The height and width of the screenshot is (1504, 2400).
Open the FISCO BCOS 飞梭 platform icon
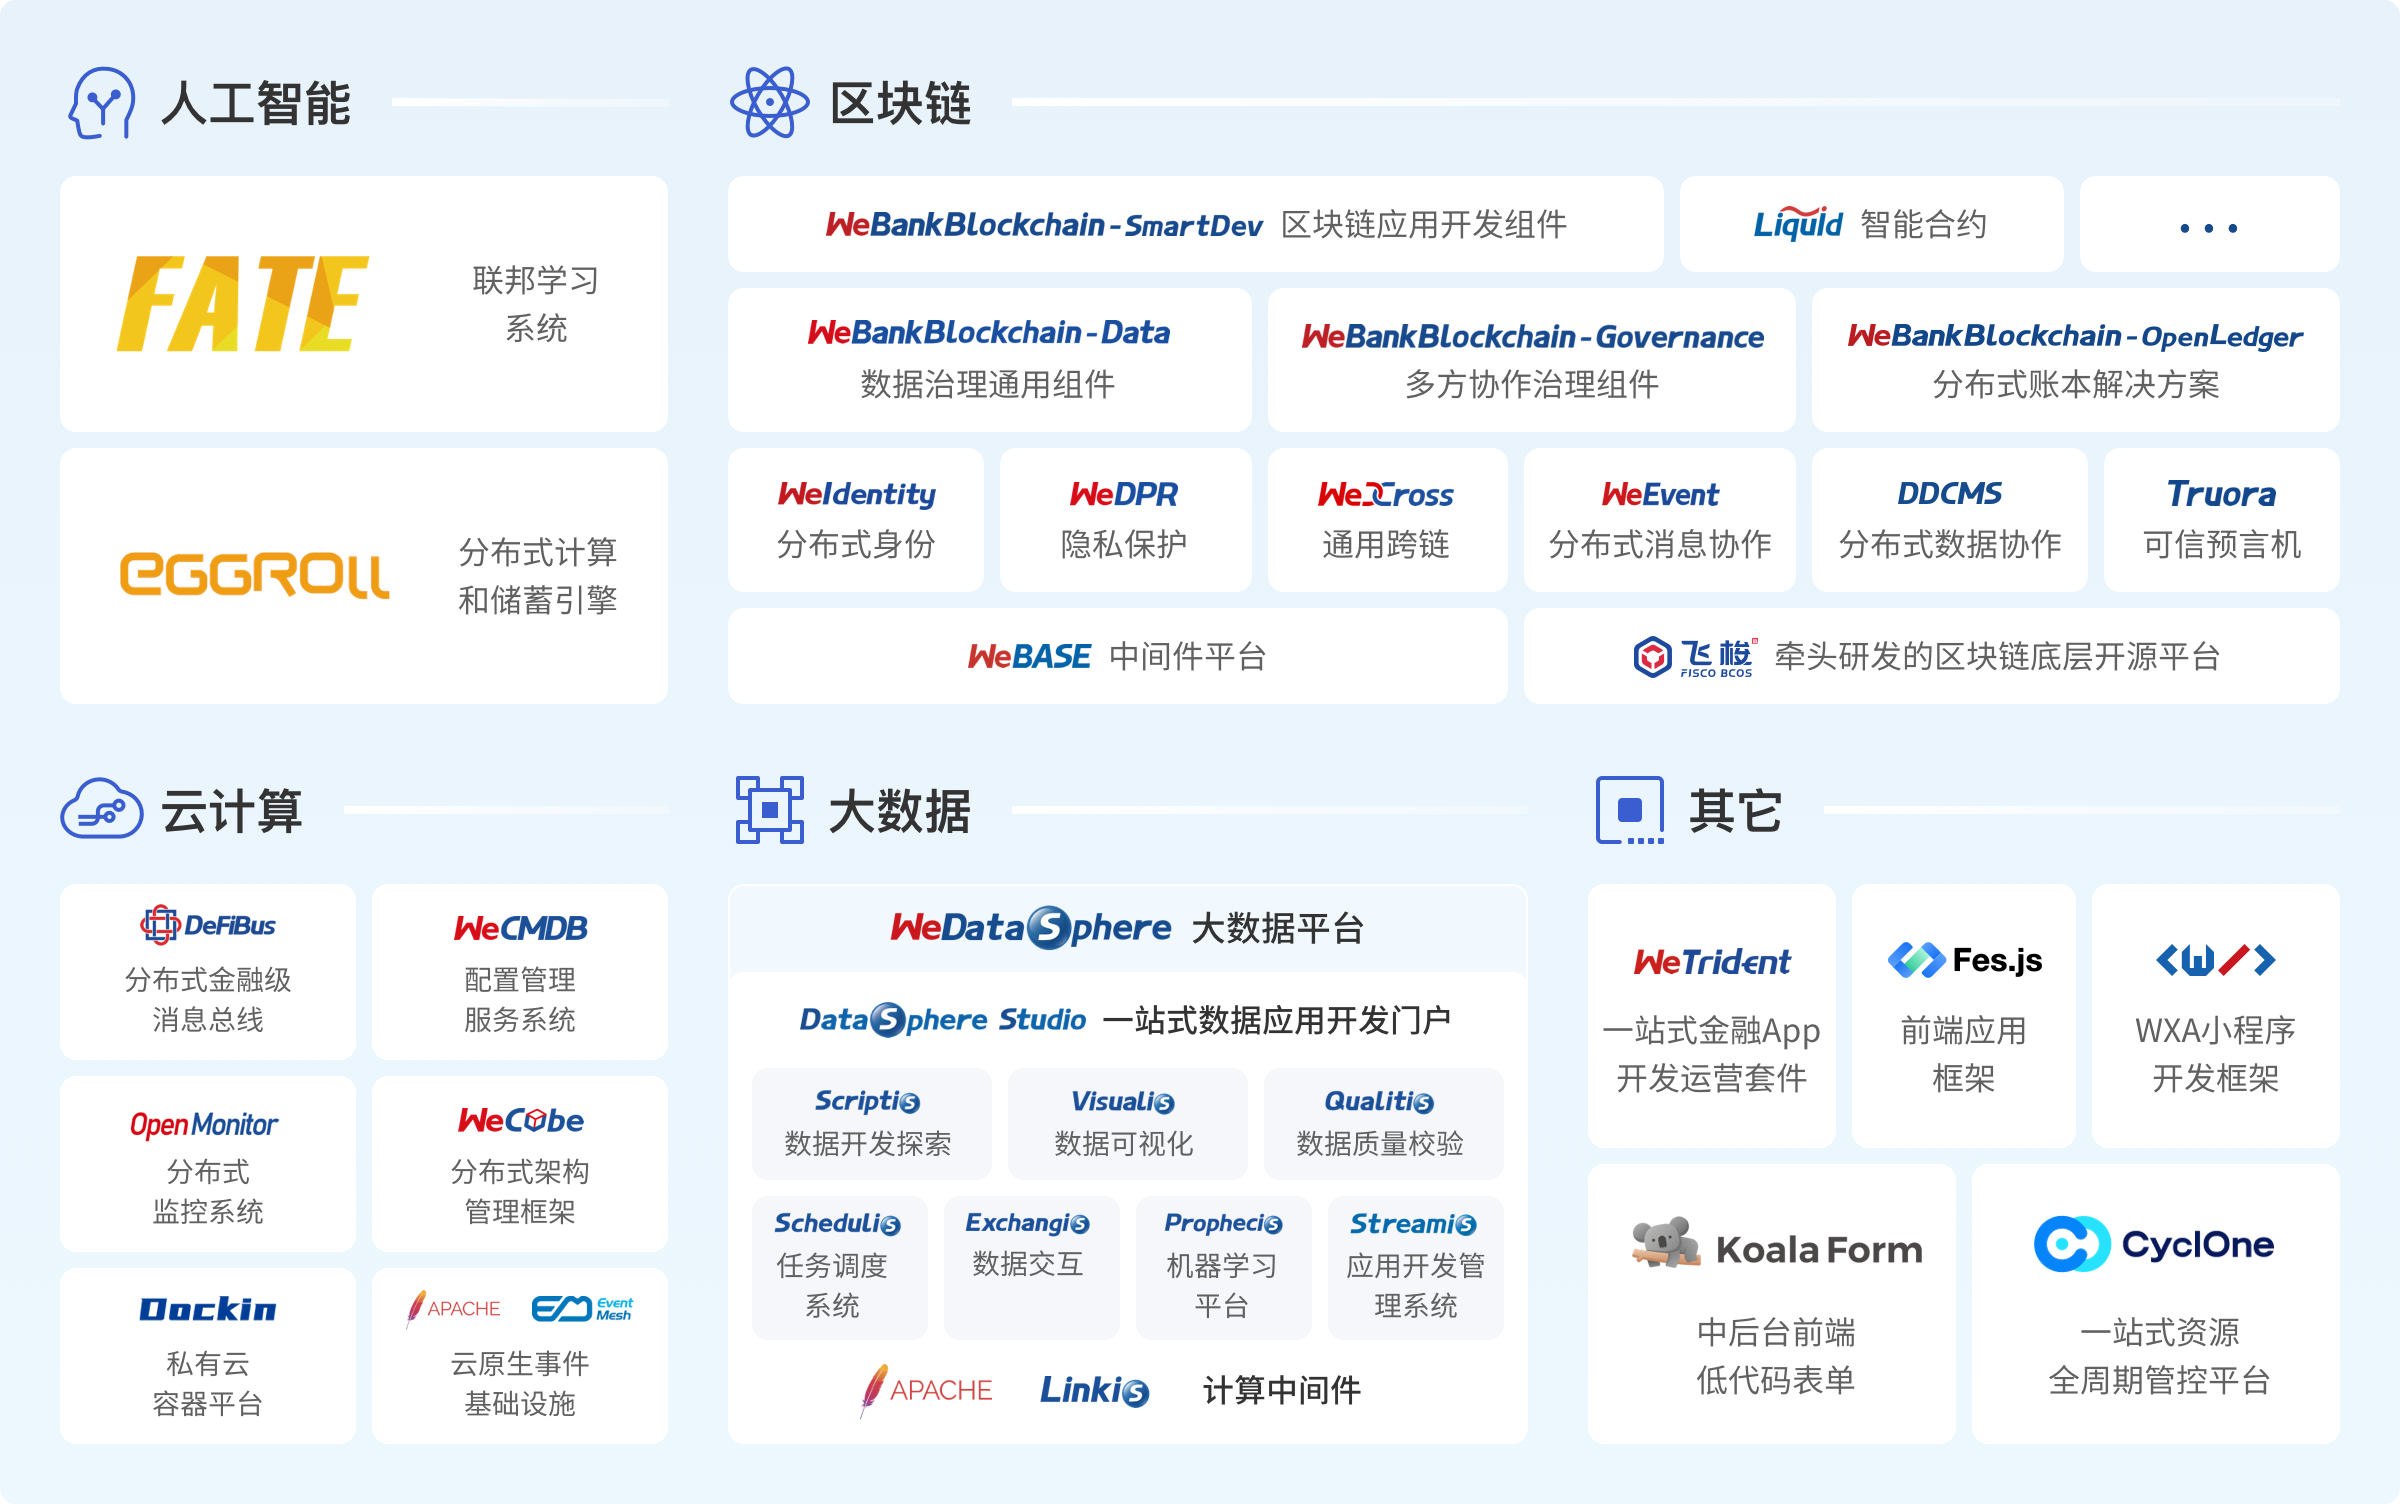coord(1655,655)
